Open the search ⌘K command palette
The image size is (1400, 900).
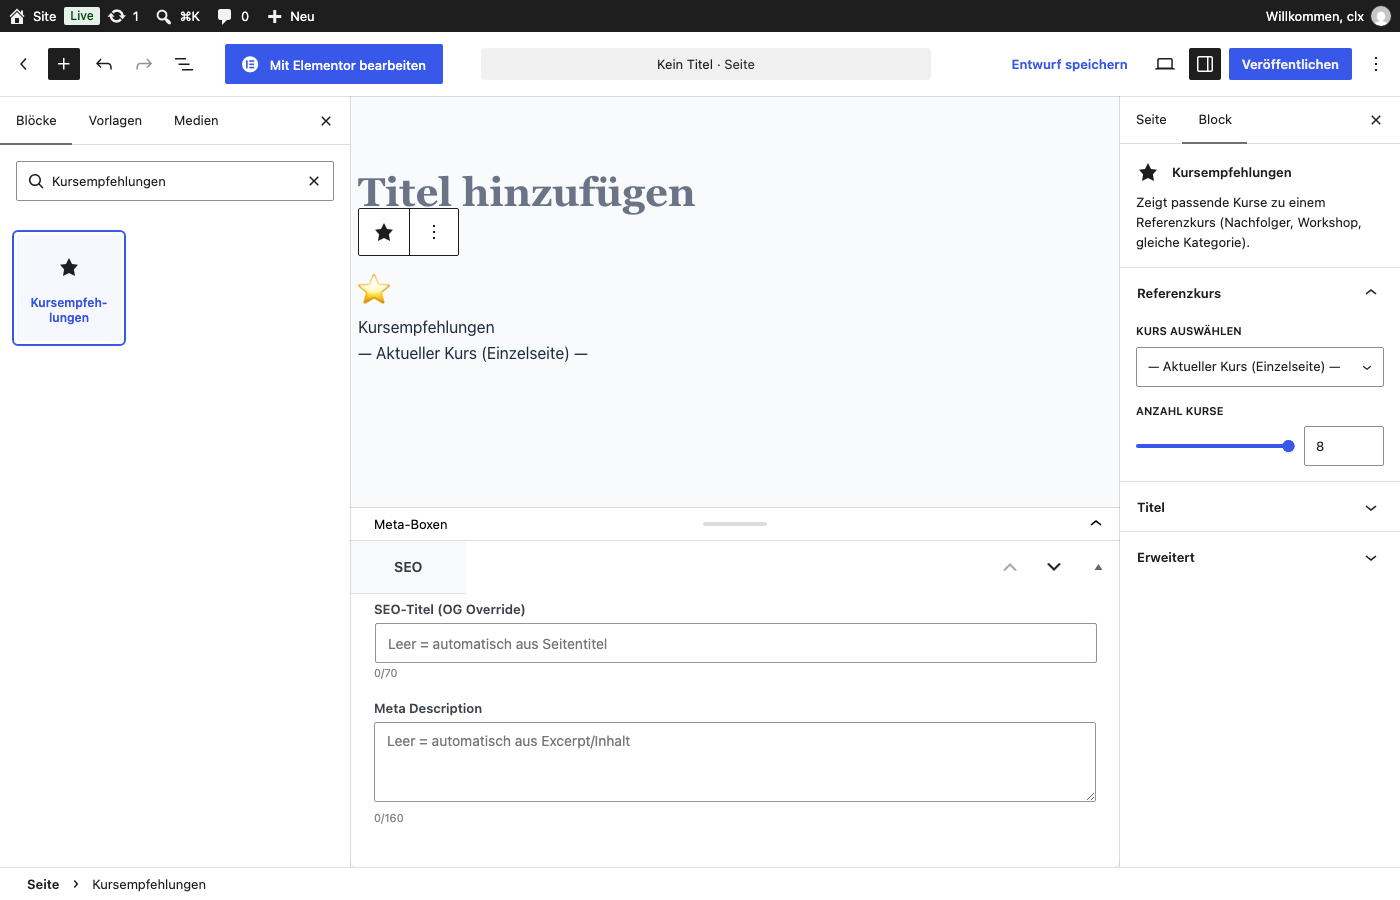coord(178,16)
